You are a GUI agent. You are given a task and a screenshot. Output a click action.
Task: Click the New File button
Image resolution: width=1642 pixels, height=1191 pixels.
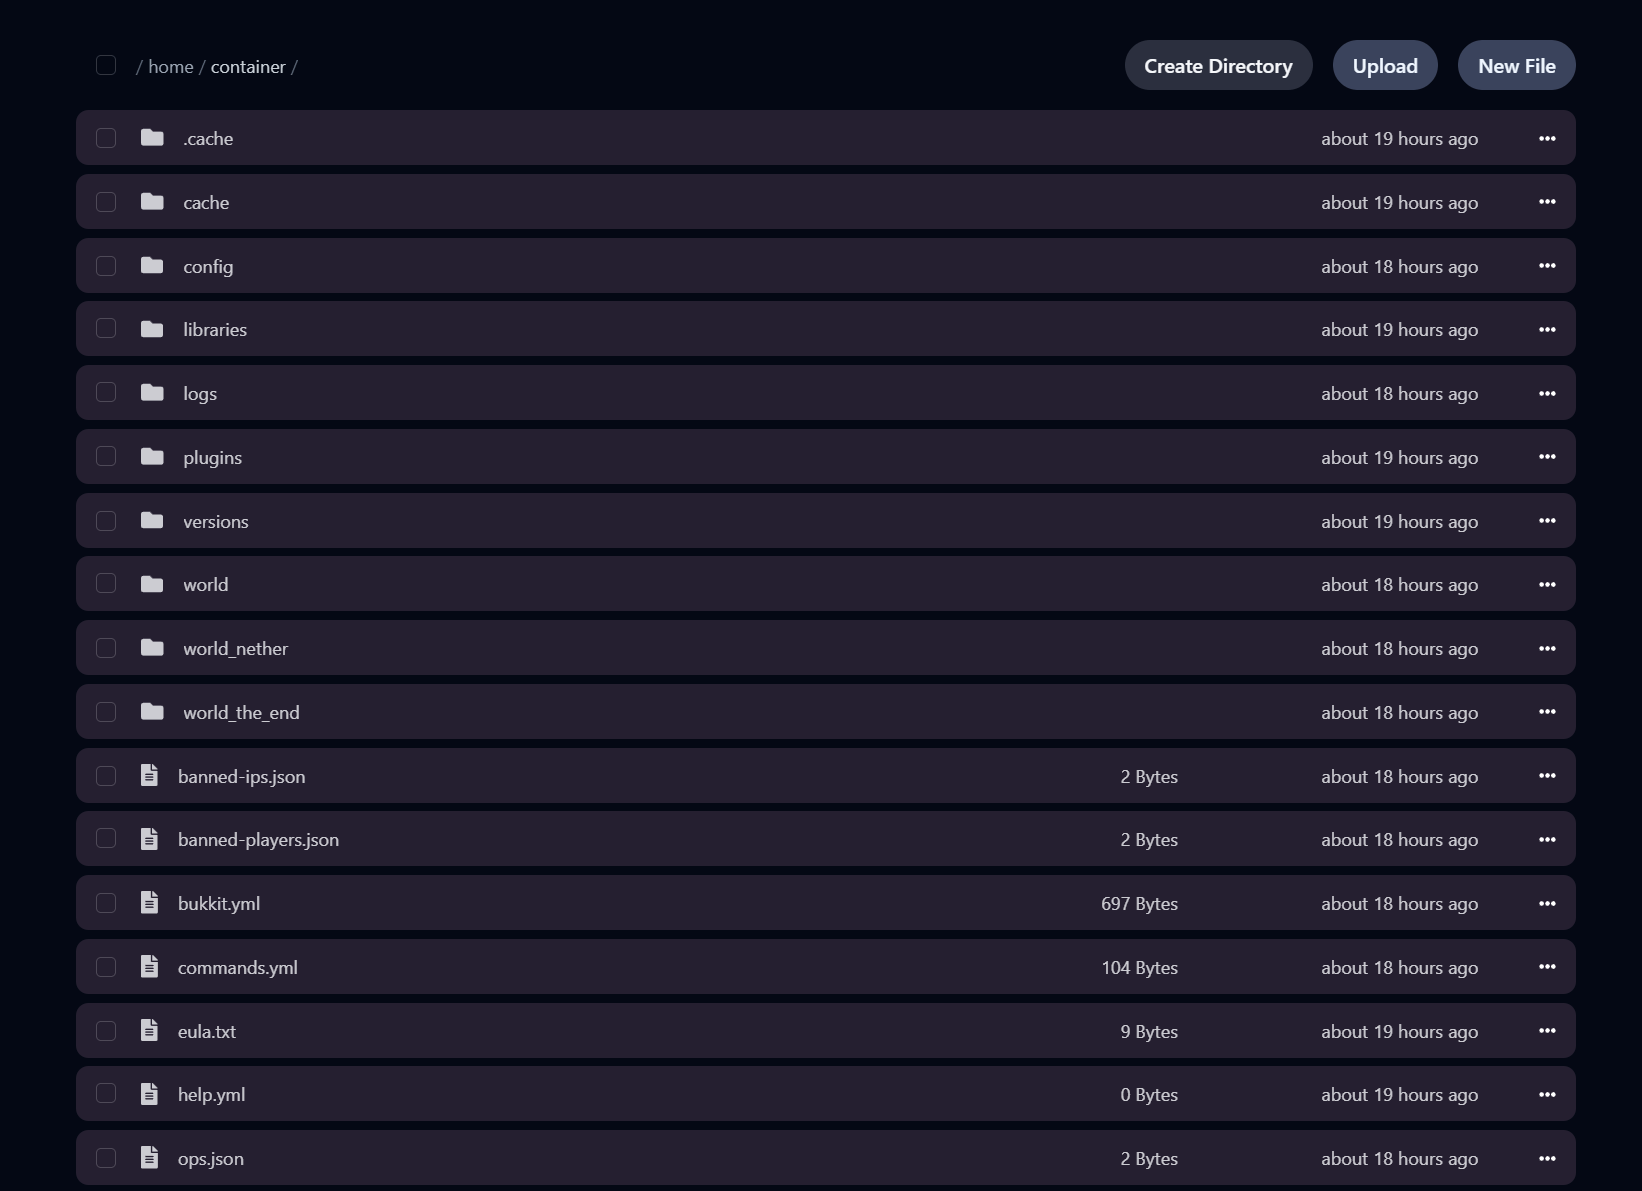tap(1516, 65)
